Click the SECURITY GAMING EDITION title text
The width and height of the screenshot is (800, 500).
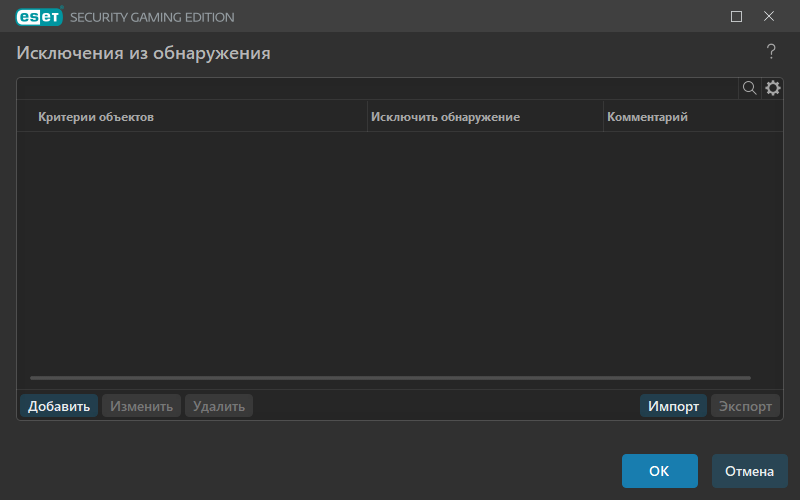click(x=152, y=17)
